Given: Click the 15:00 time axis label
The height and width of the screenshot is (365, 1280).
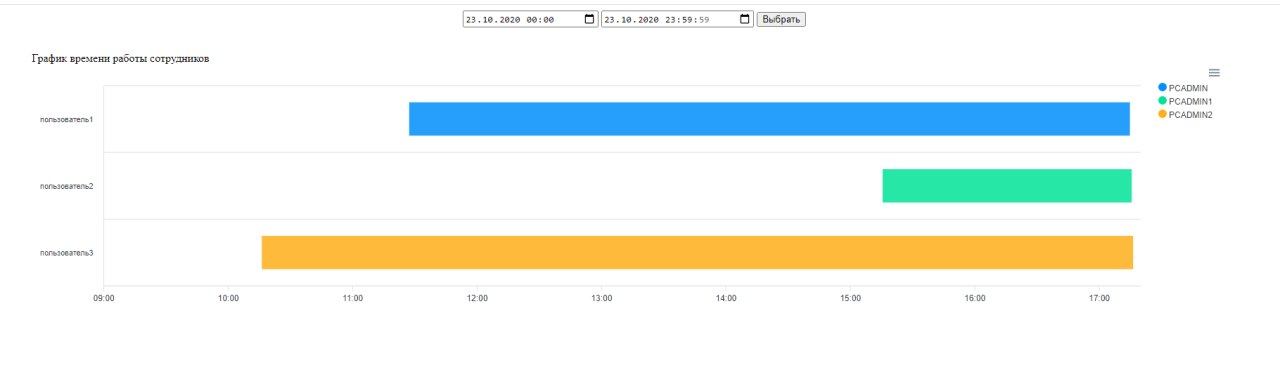Looking at the screenshot, I should (x=851, y=298).
